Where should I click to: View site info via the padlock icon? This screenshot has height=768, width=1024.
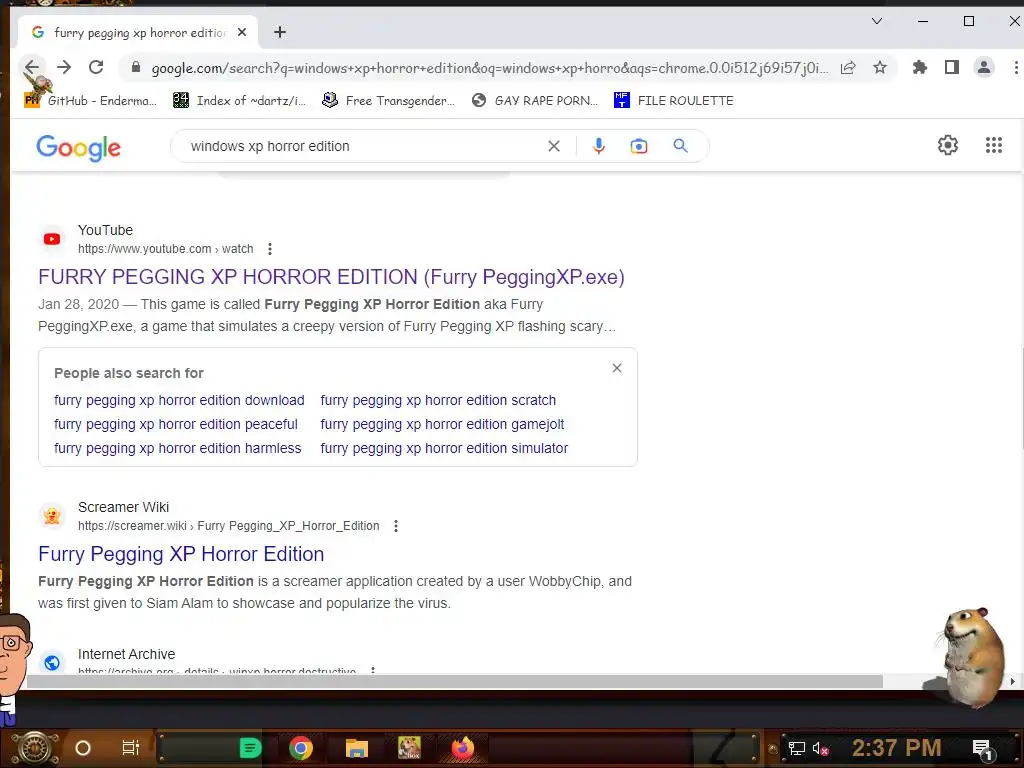(136, 67)
